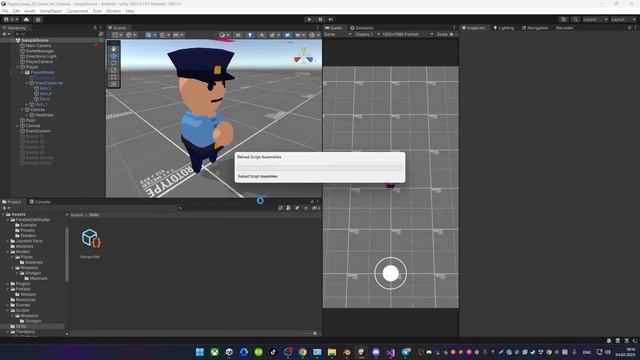Image resolution: width=640 pixels, height=360 pixels.
Task: Switch to the Lighting tab
Action: tap(504, 28)
